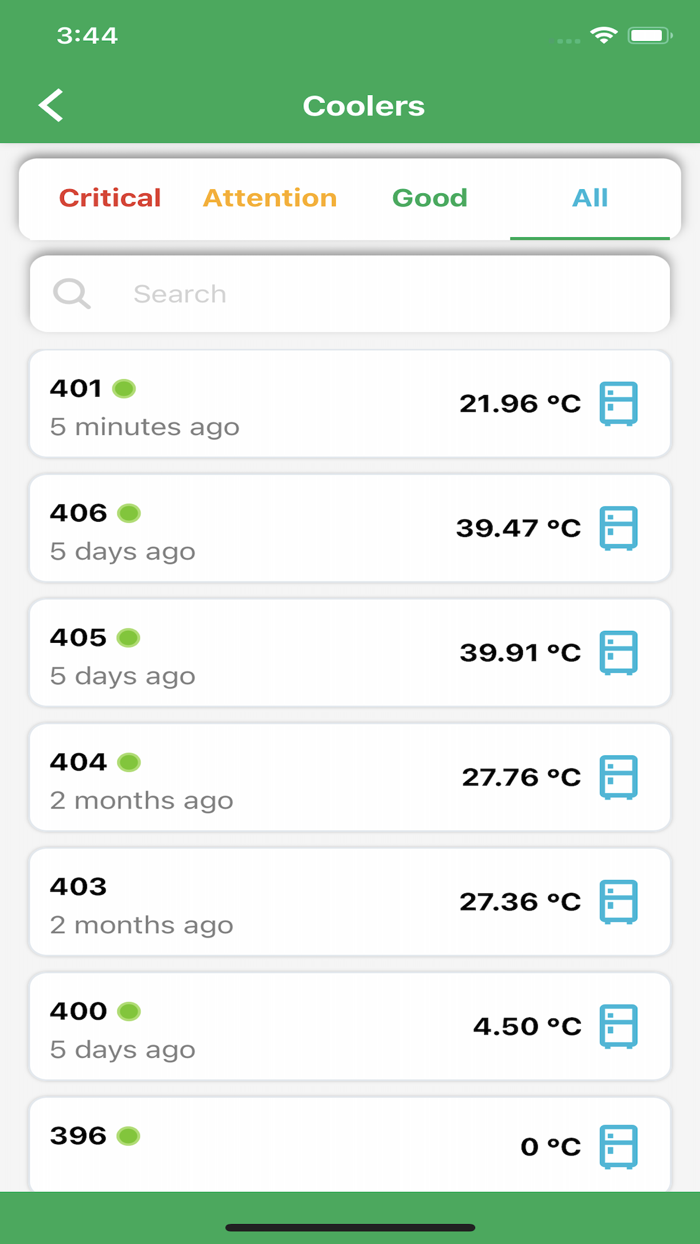Select the fridge icon for cooler 396
The image size is (700, 1244).
[x=620, y=1147]
